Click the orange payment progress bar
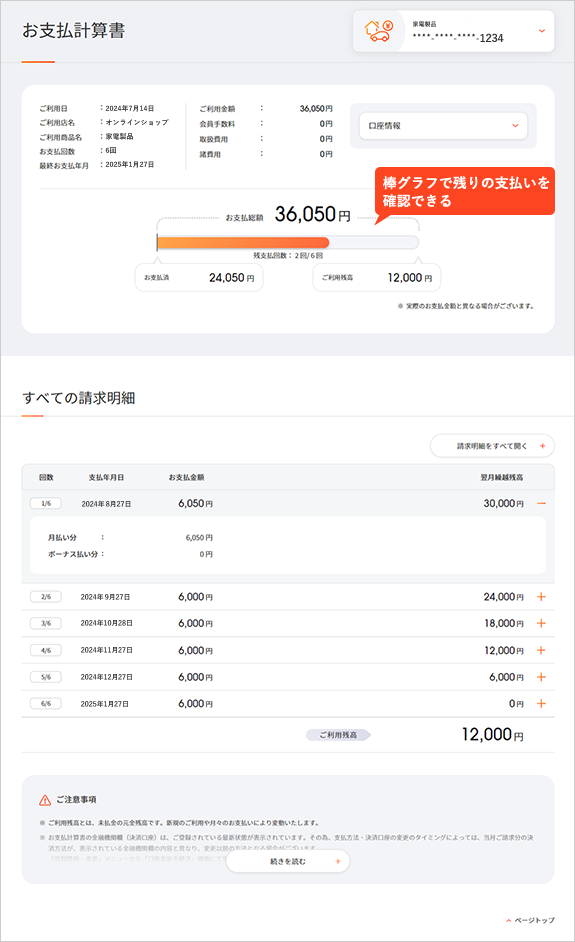 243,242
